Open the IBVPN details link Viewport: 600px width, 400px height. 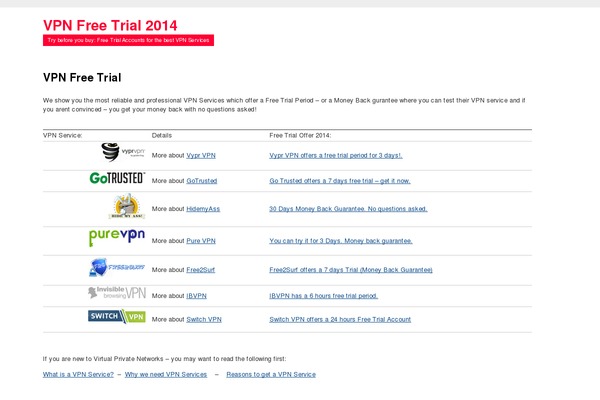point(196,296)
